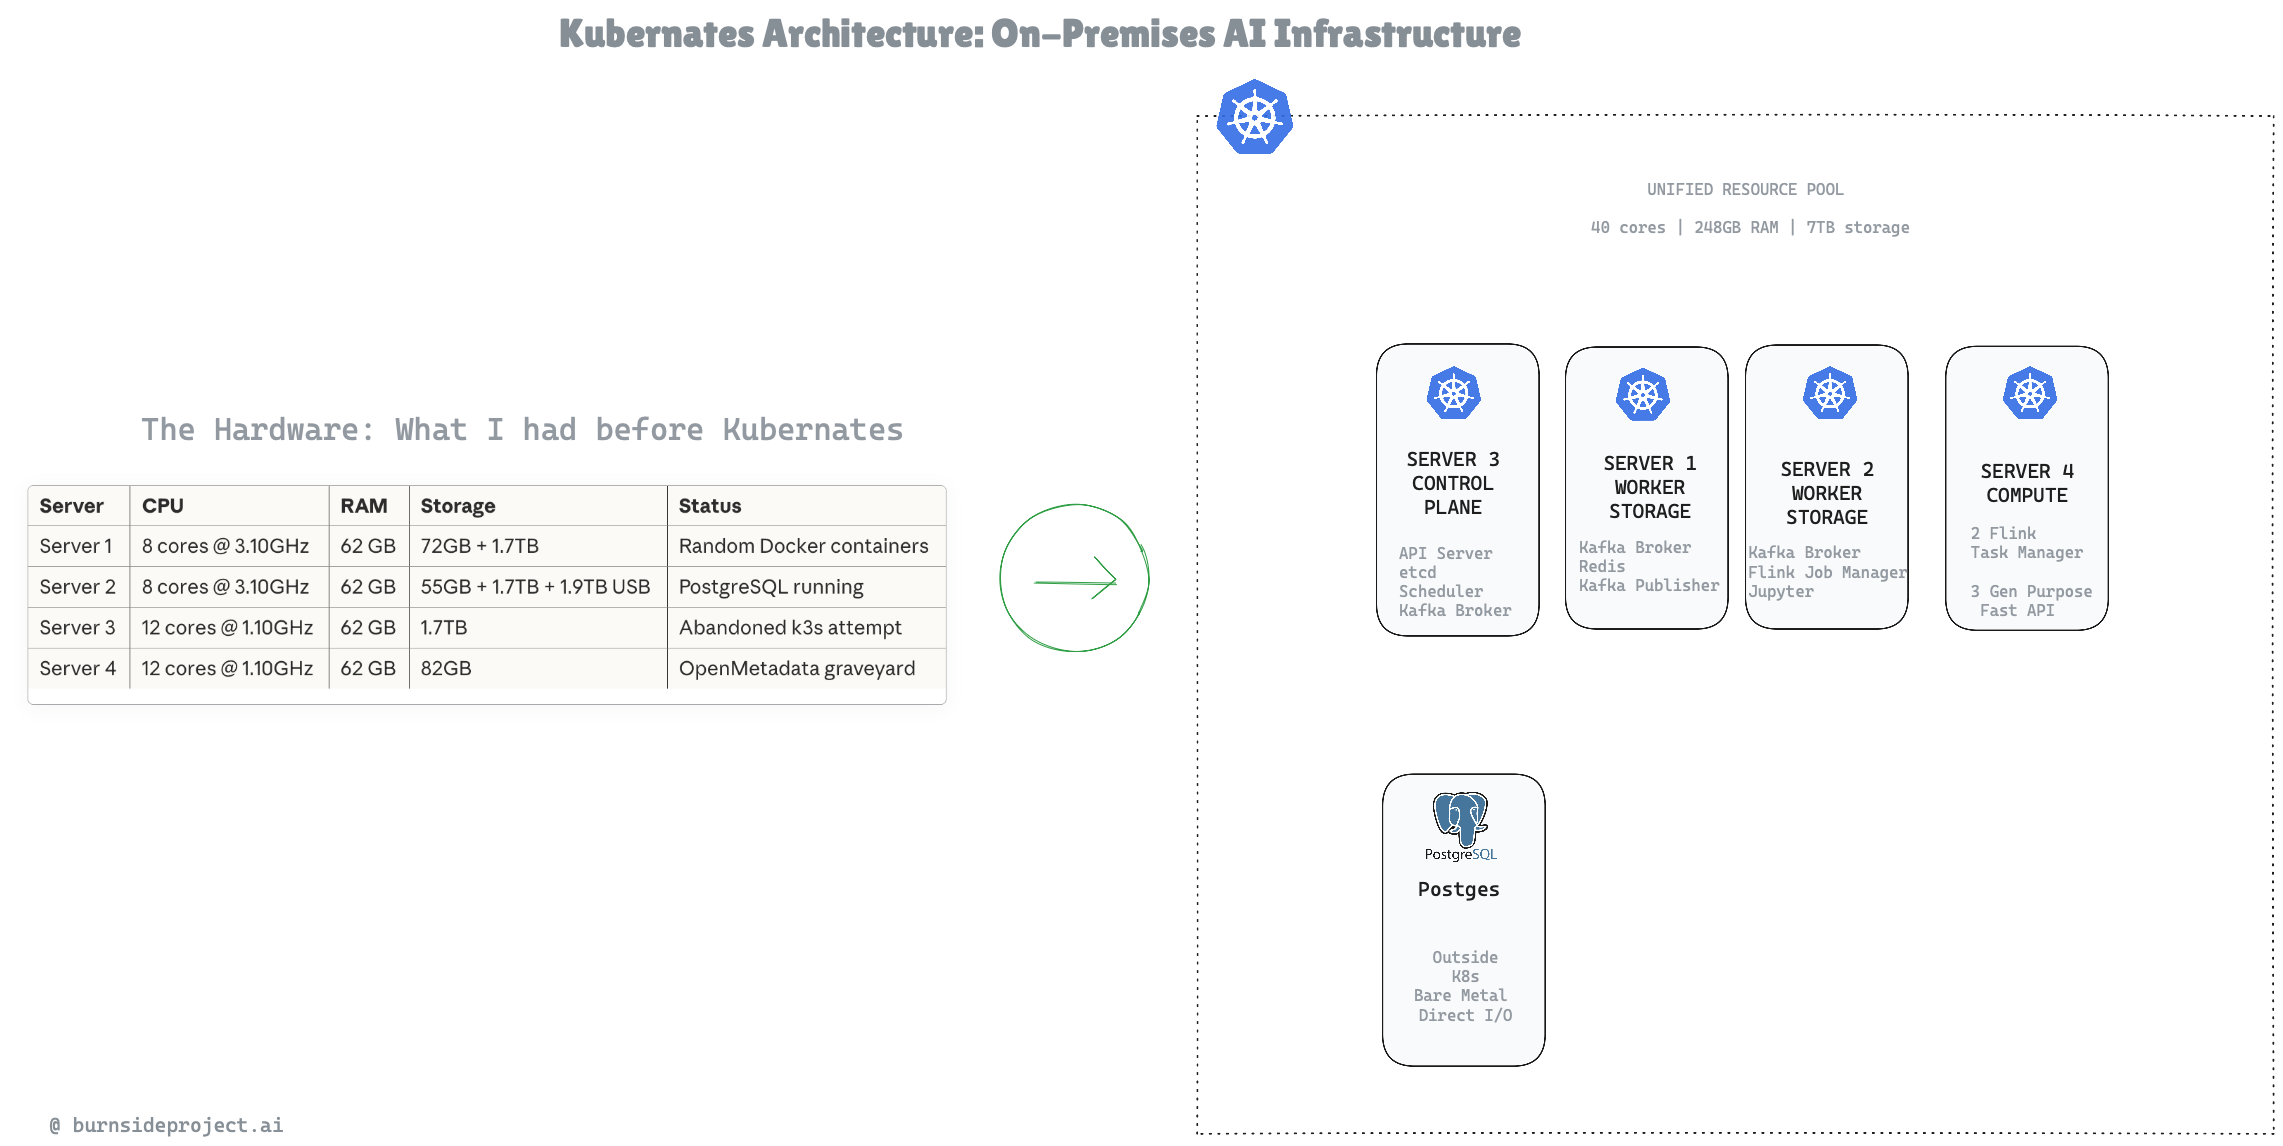Image resolution: width=2283 pixels, height=1146 pixels.
Task: Click the Status column header
Action: (x=709, y=506)
